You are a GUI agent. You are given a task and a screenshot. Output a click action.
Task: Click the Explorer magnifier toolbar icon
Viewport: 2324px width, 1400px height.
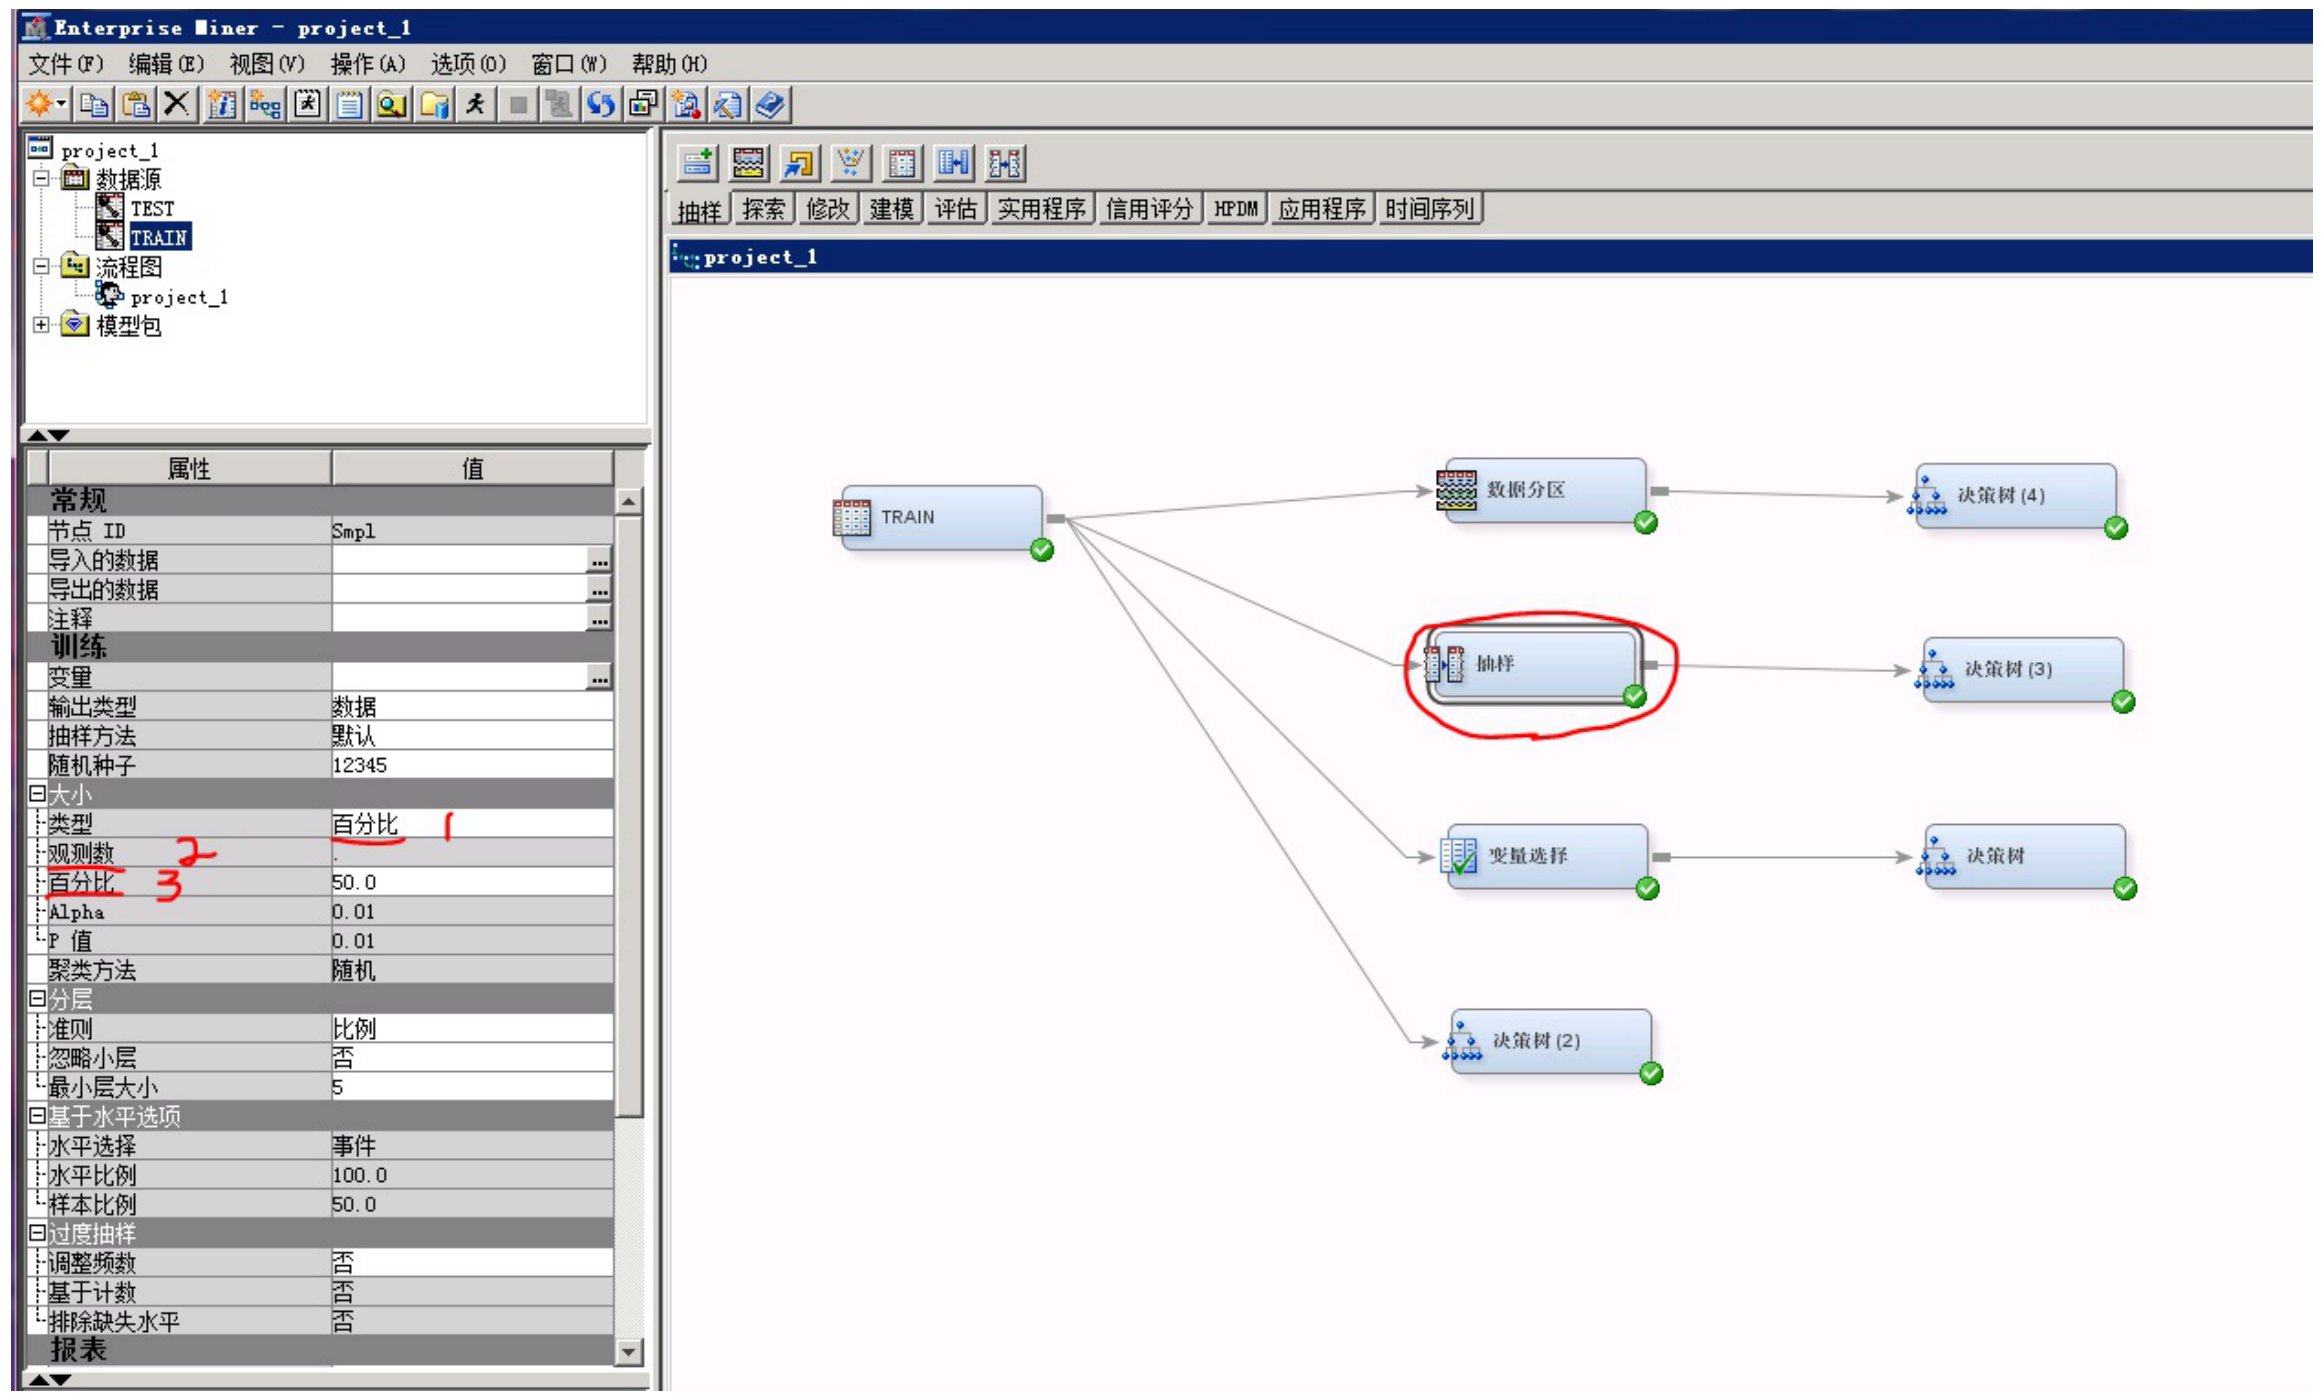click(391, 104)
